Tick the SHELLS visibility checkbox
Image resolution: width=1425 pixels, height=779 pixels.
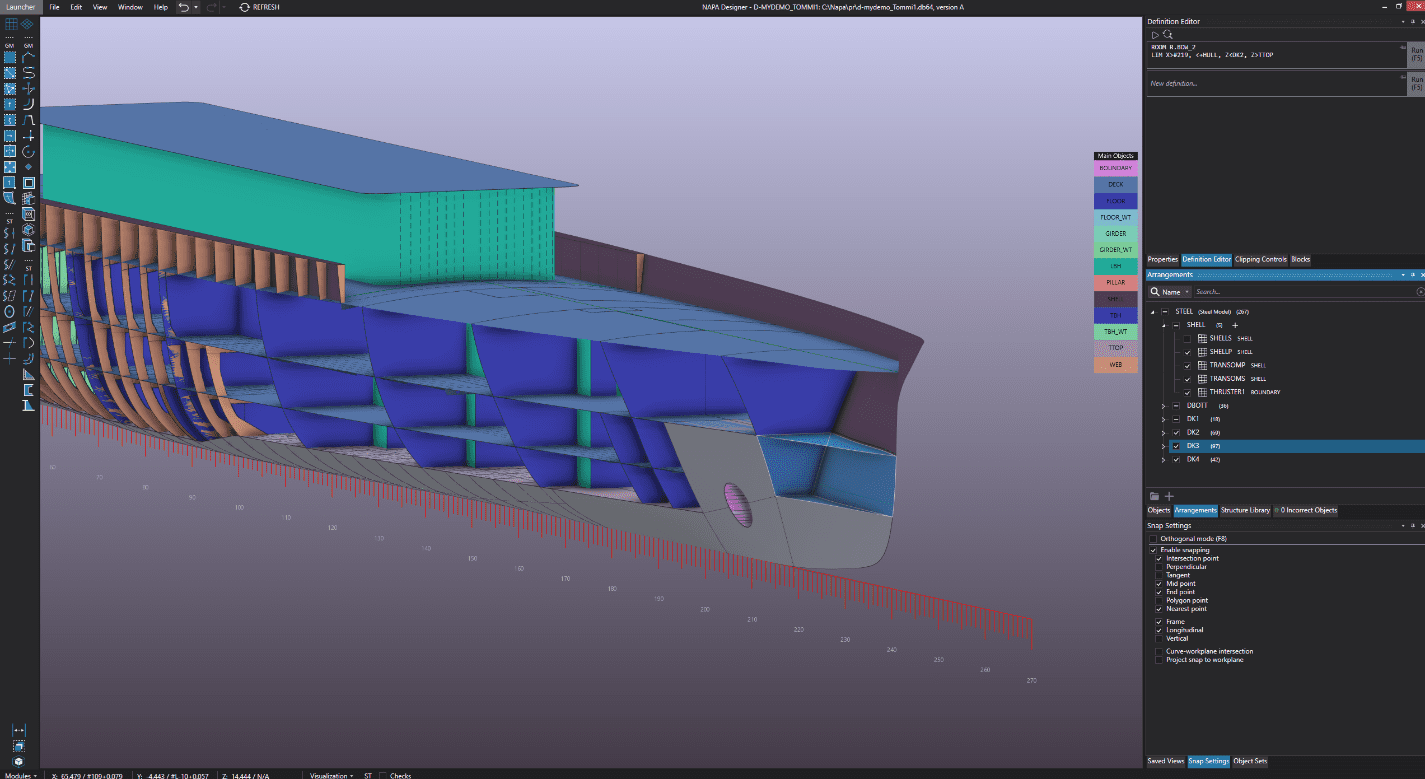coord(1188,339)
